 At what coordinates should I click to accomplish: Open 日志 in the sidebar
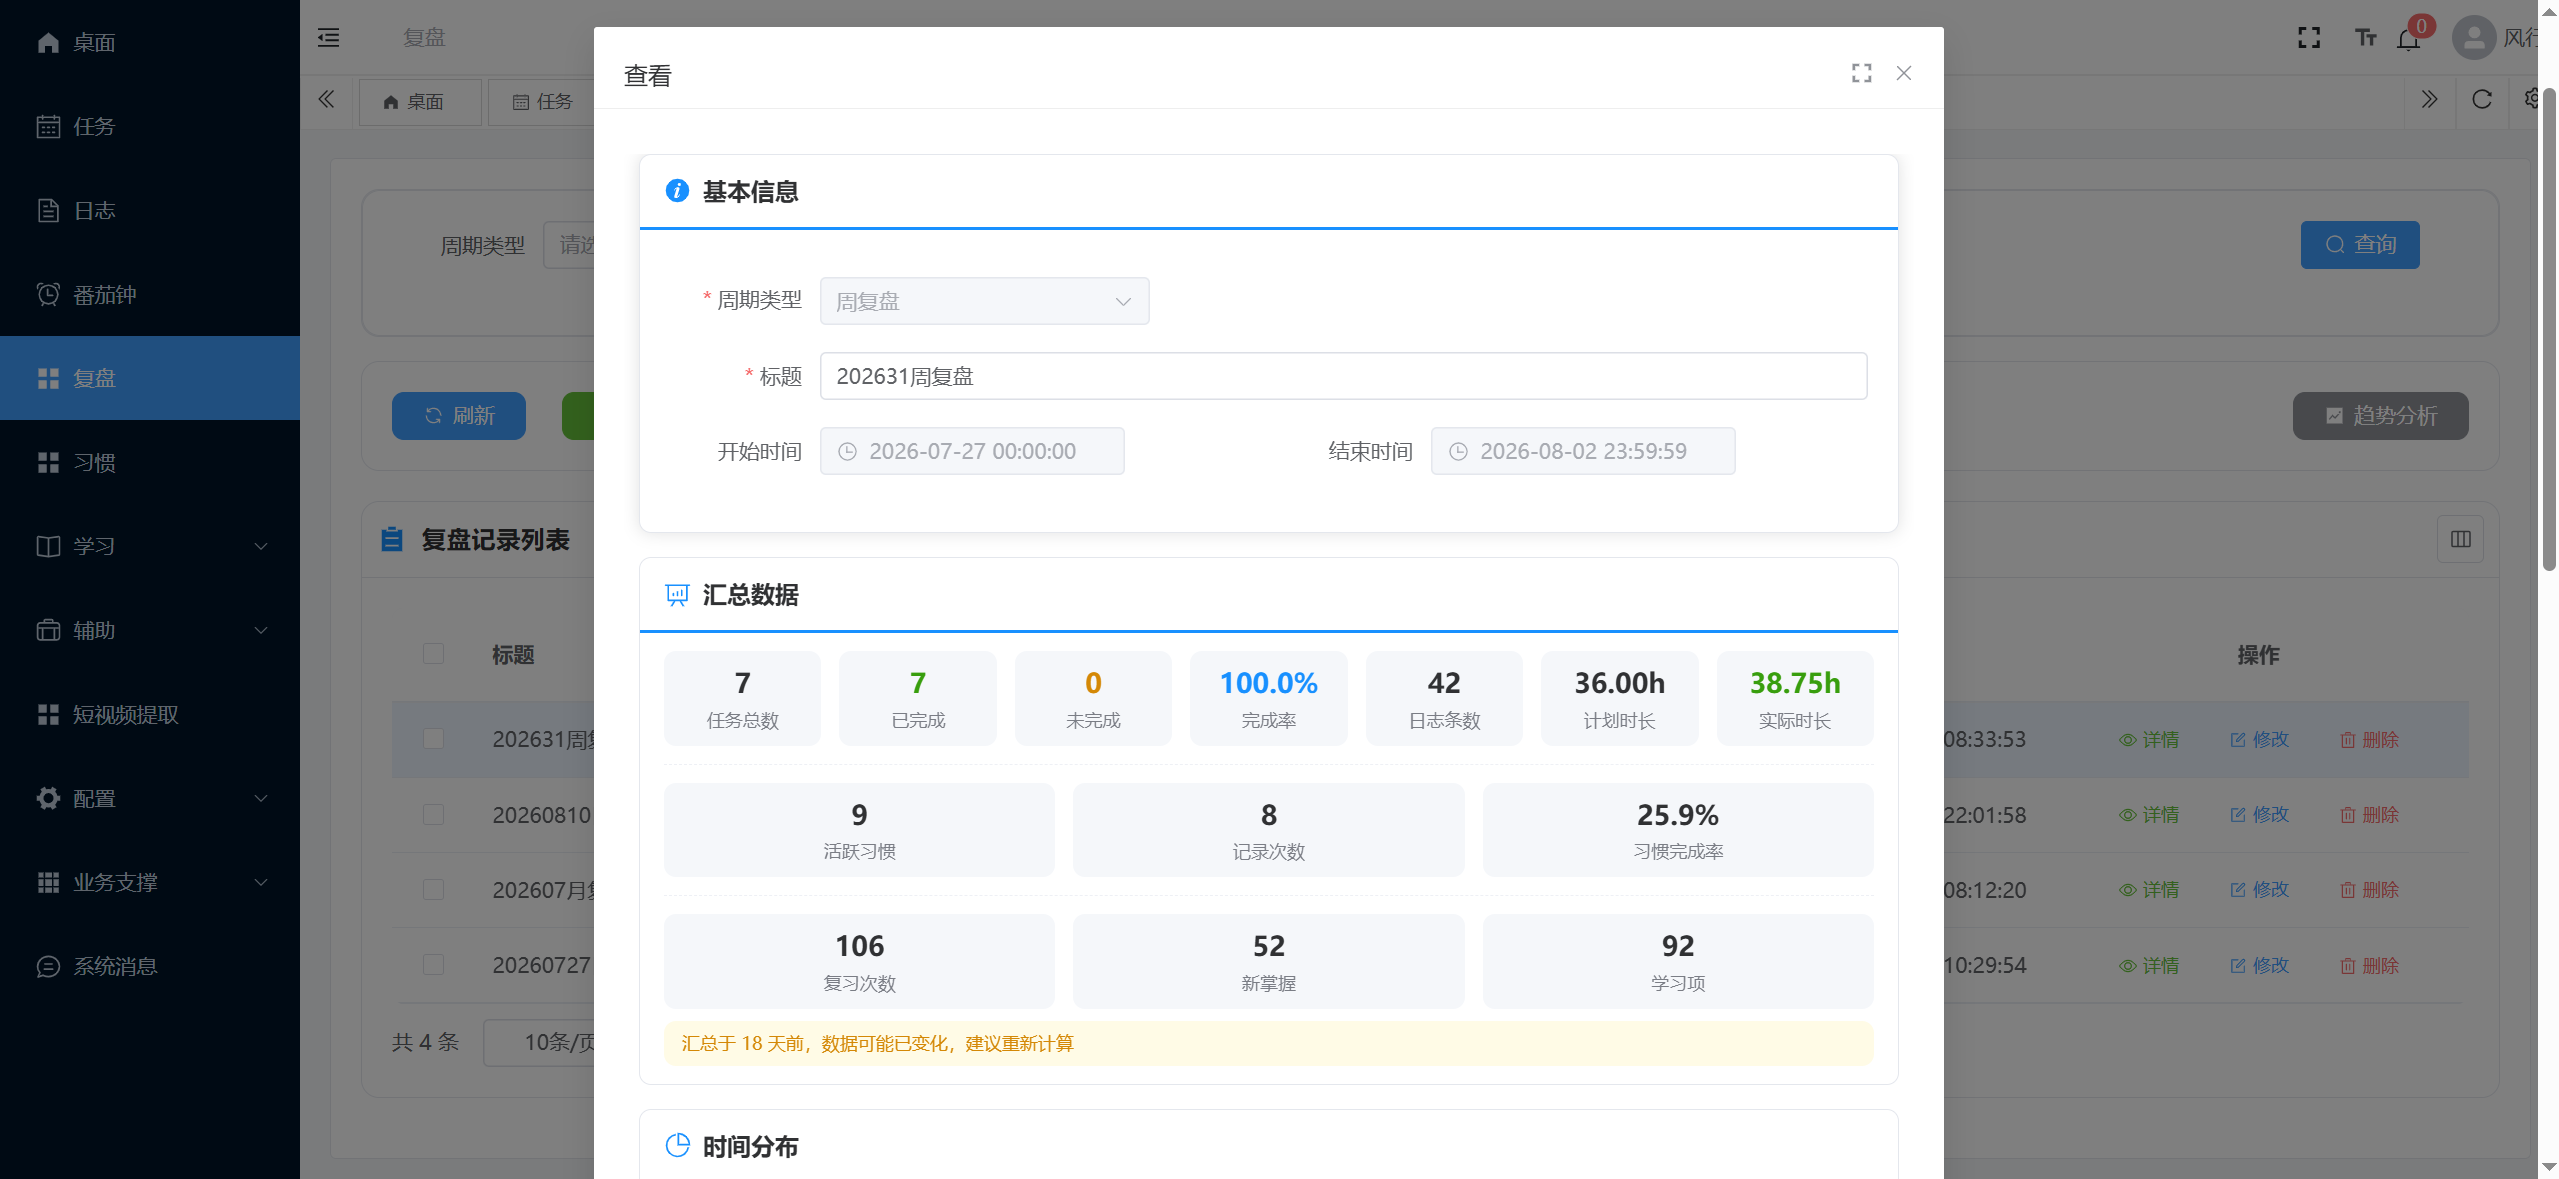click(150, 210)
